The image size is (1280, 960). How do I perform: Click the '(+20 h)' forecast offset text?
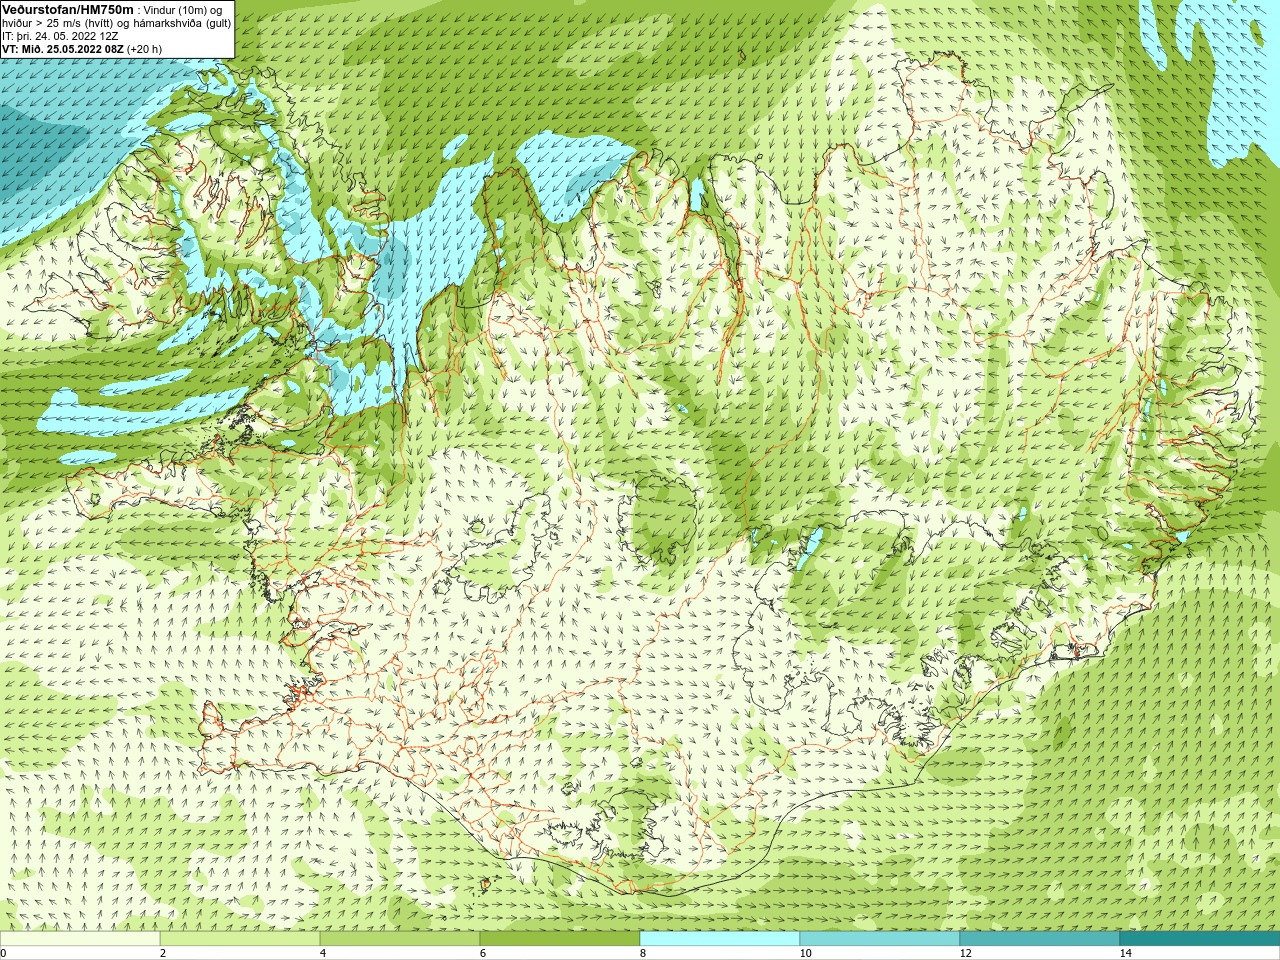click(144, 49)
